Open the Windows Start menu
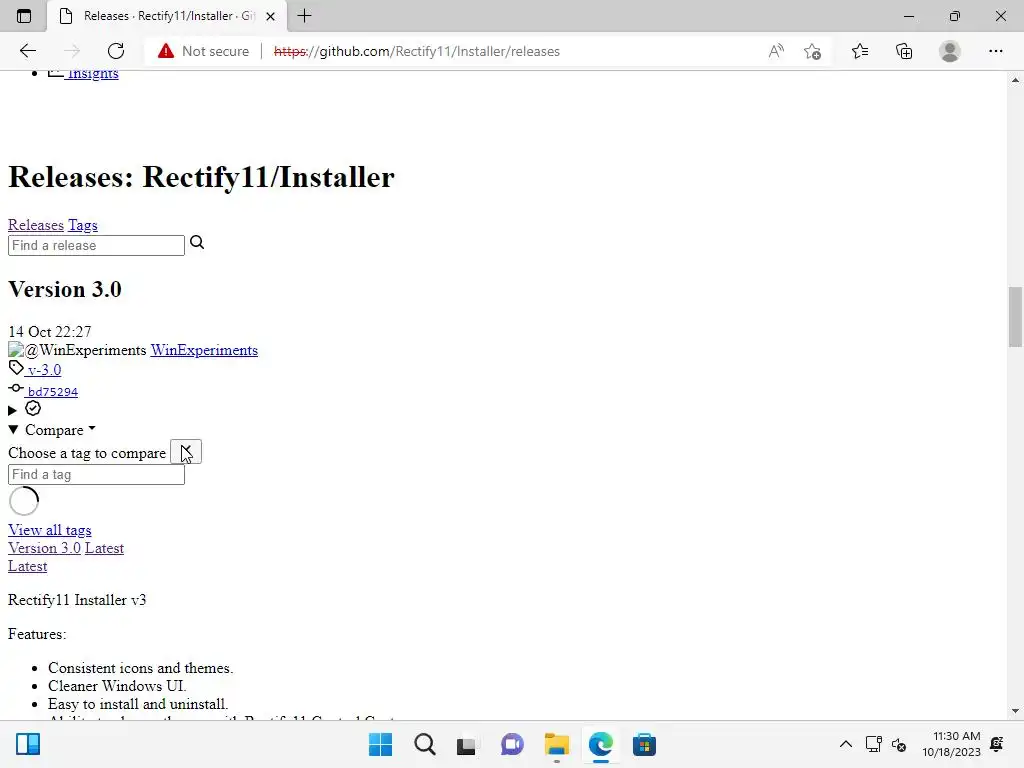Screen dimensions: 1024x768 (x=380, y=744)
